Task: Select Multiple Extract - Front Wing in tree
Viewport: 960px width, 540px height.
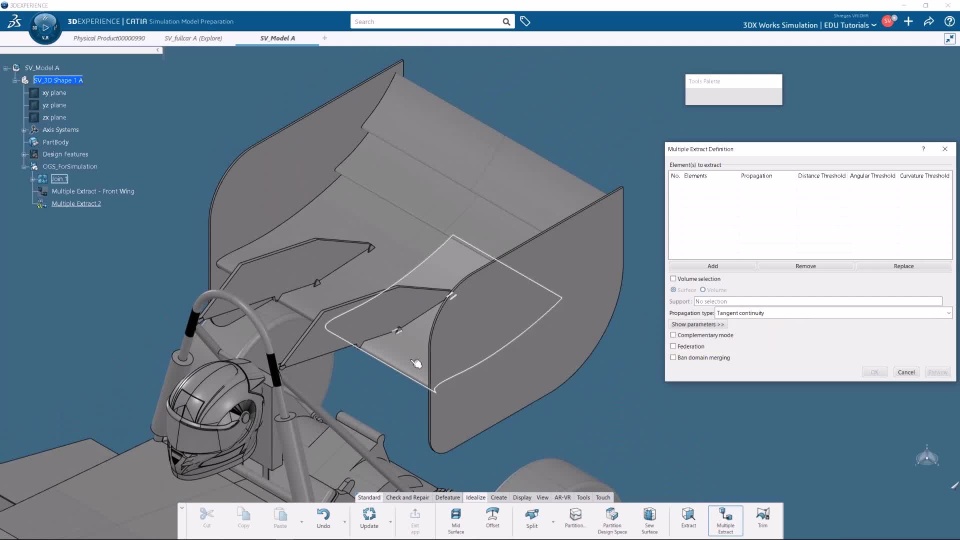Action: (93, 191)
